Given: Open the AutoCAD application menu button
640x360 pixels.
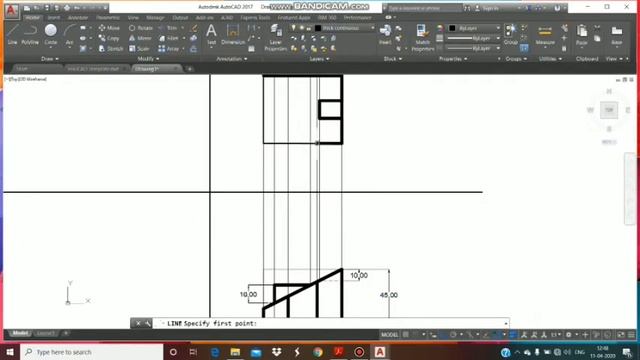Looking at the screenshot, I should (11, 11).
